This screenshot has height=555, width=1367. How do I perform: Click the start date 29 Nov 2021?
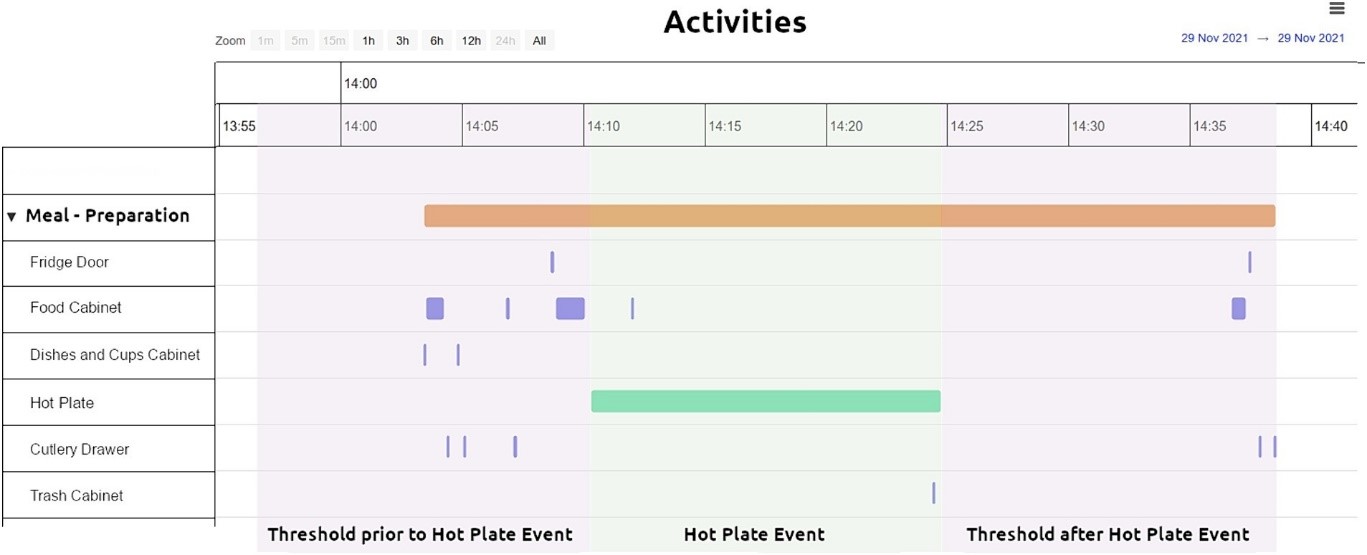click(x=1214, y=38)
